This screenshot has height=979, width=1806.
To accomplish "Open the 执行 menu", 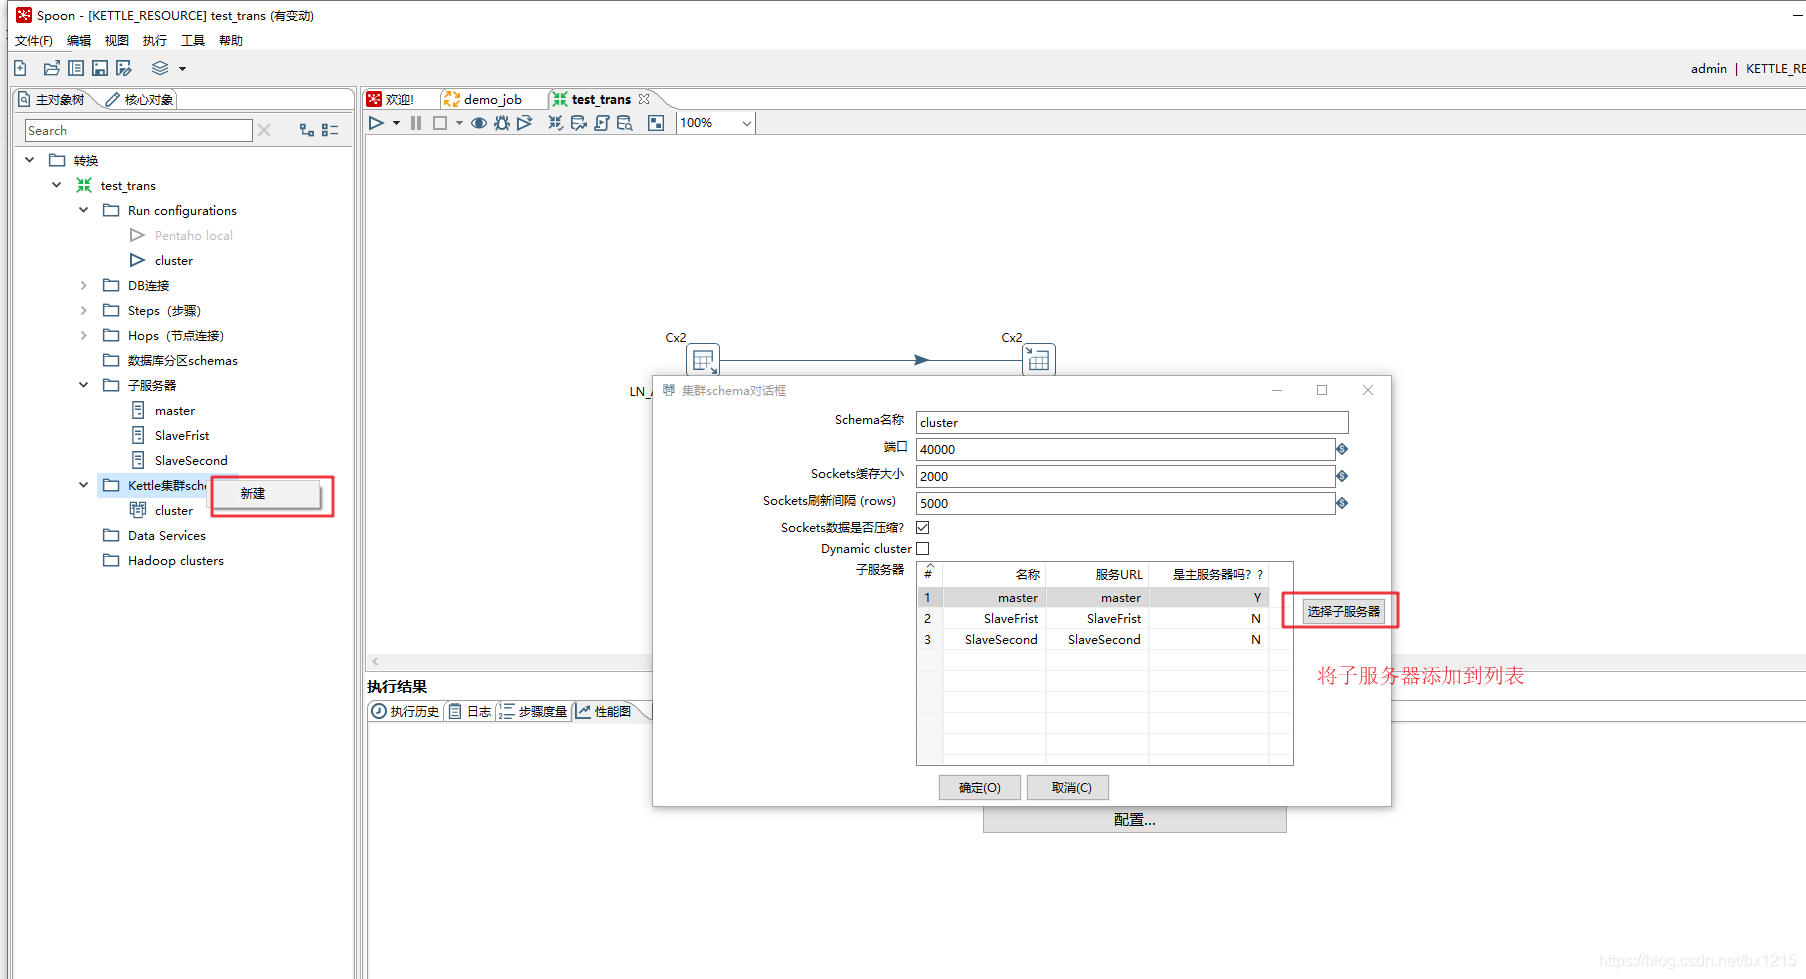I will (155, 41).
